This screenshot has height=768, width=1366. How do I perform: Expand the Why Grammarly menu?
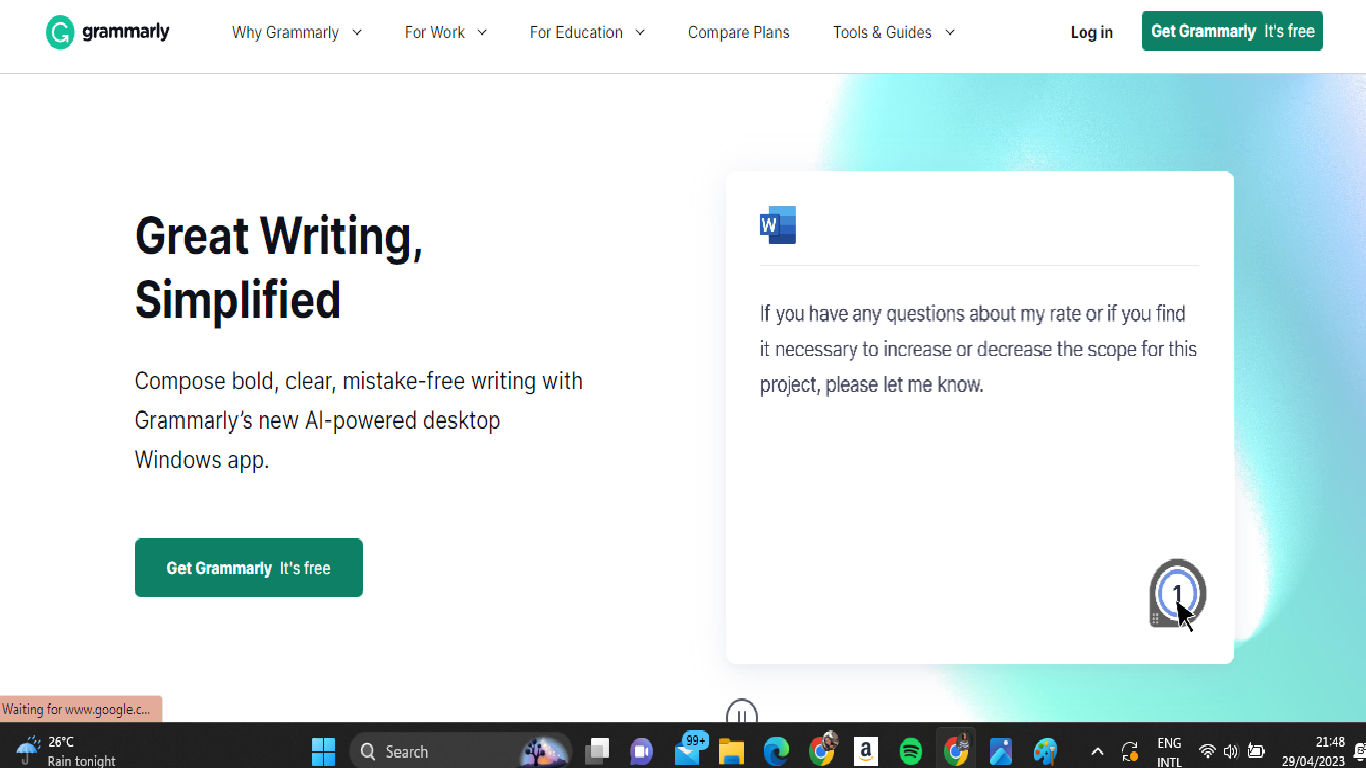297,32
